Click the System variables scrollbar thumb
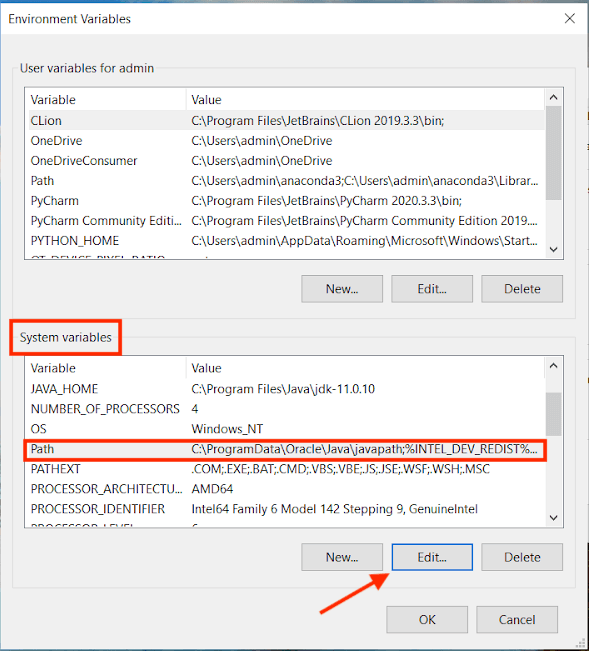The width and height of the screenshot is (589, 651). coord(553,414)
